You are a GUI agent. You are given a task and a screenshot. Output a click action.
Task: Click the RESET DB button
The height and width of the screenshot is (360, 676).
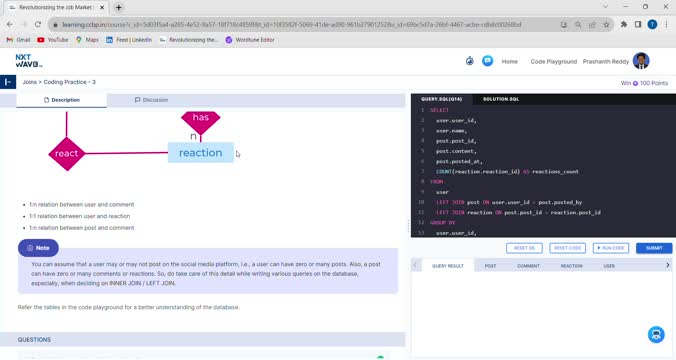(x=524, y=248)
